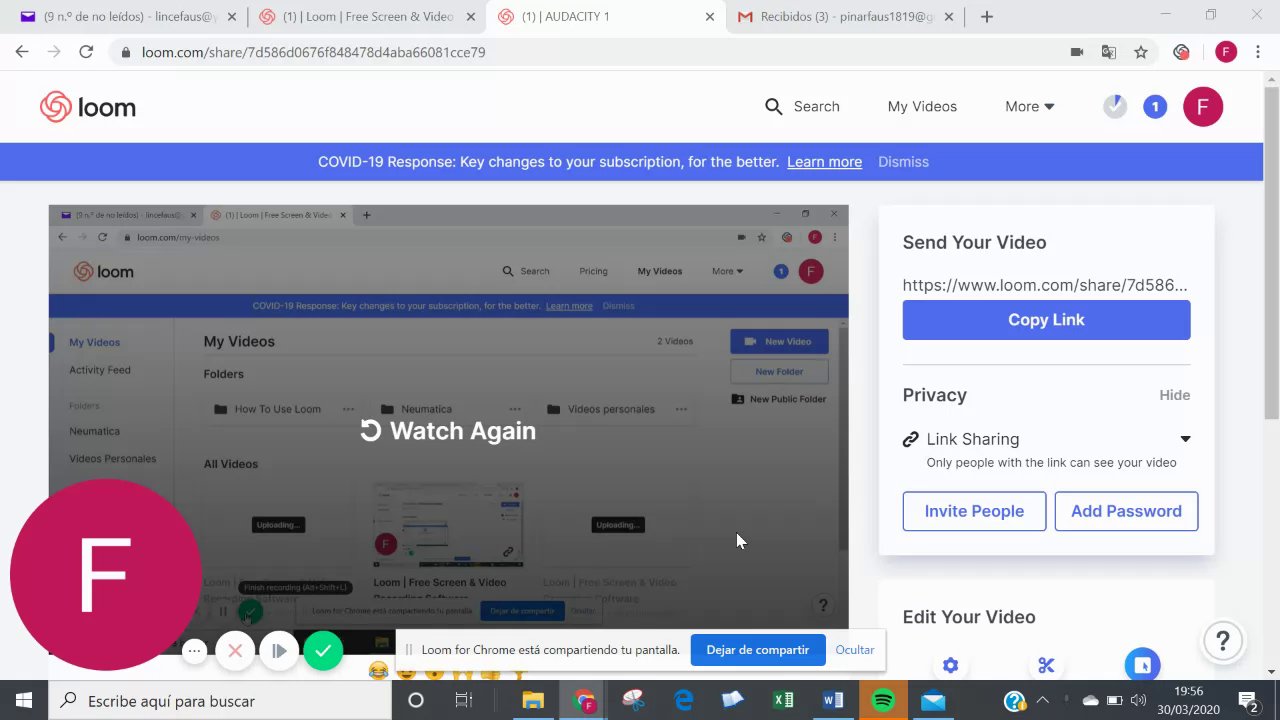Open a new browser tab
Screen dimensions: 1280x720
point(987,17)
